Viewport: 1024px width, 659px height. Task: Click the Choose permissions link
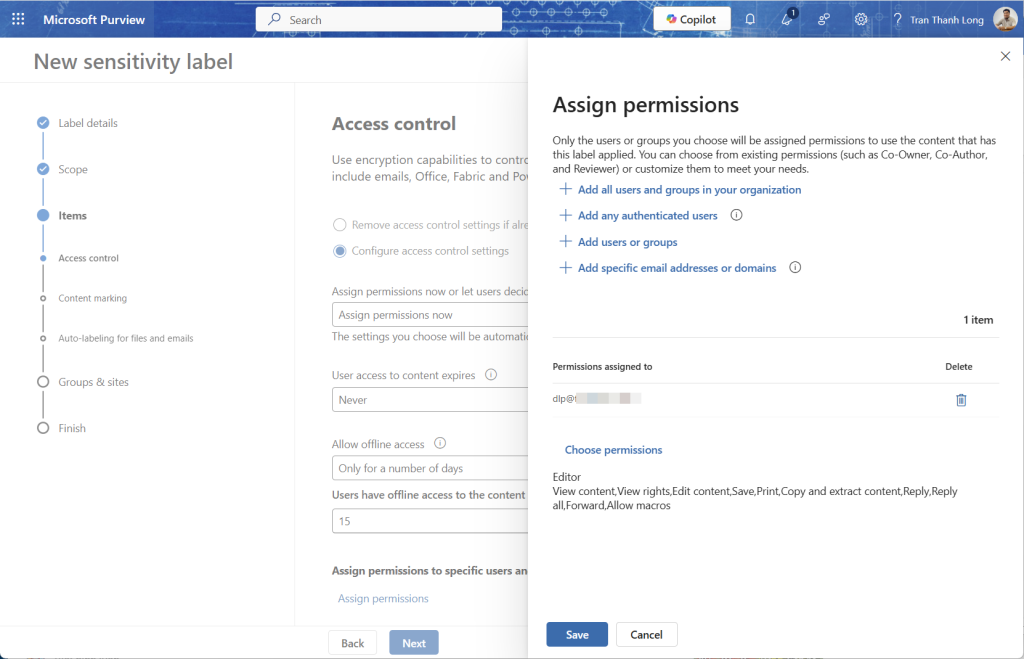point(613,450)
